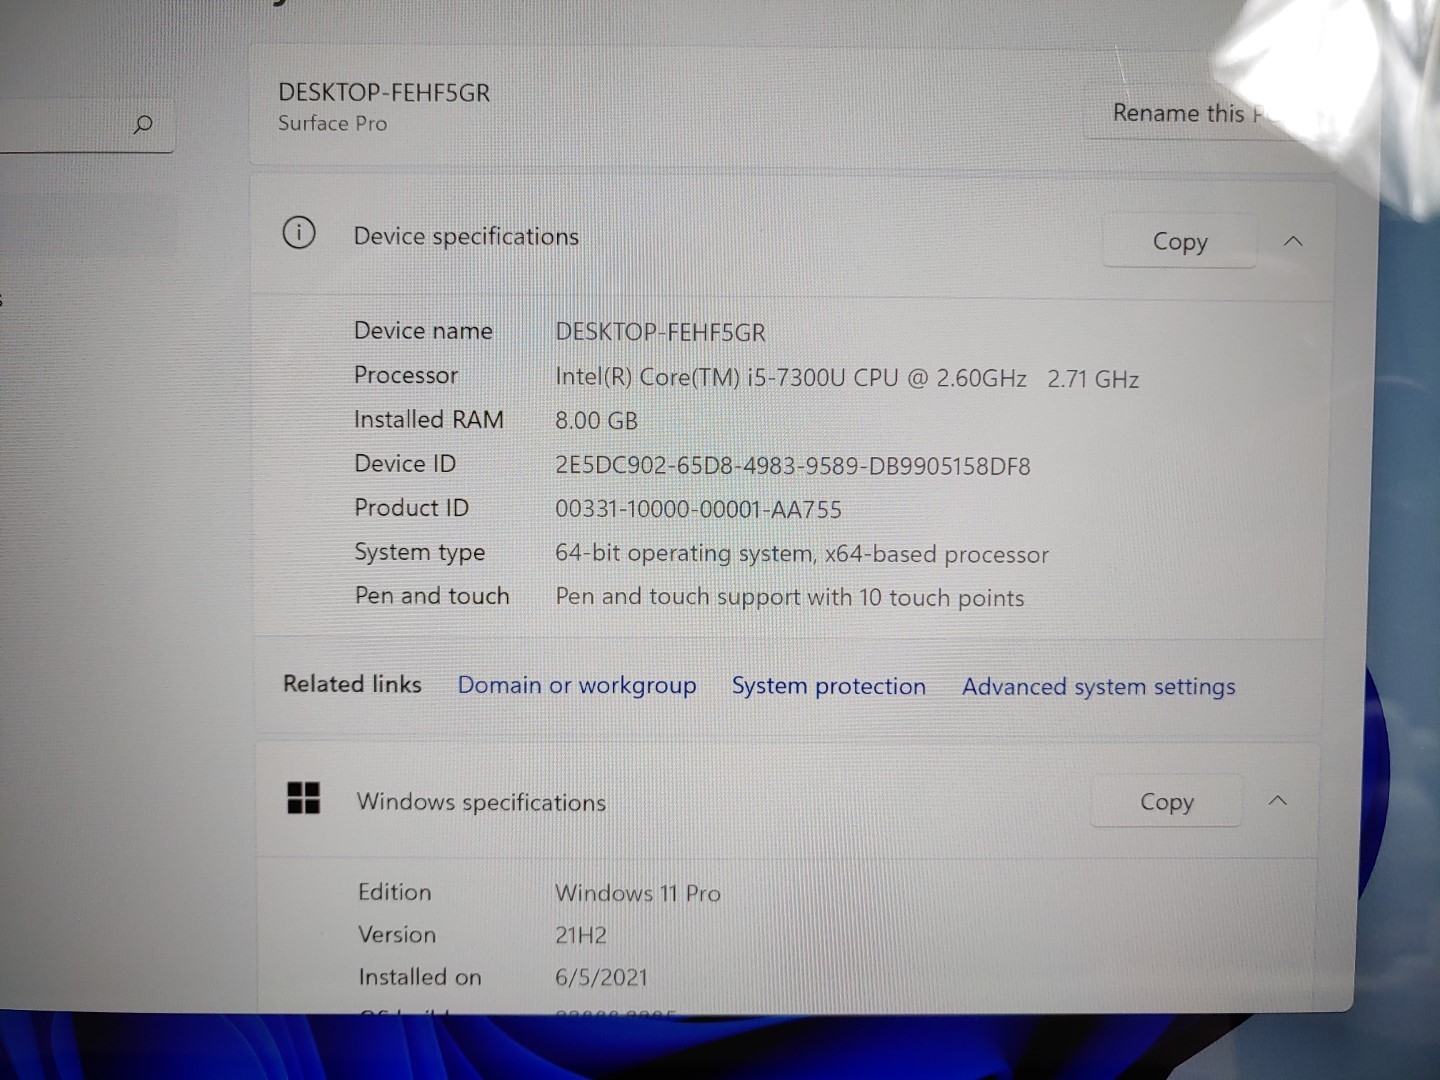Collapse the Device specifications section

(1293, 241)
